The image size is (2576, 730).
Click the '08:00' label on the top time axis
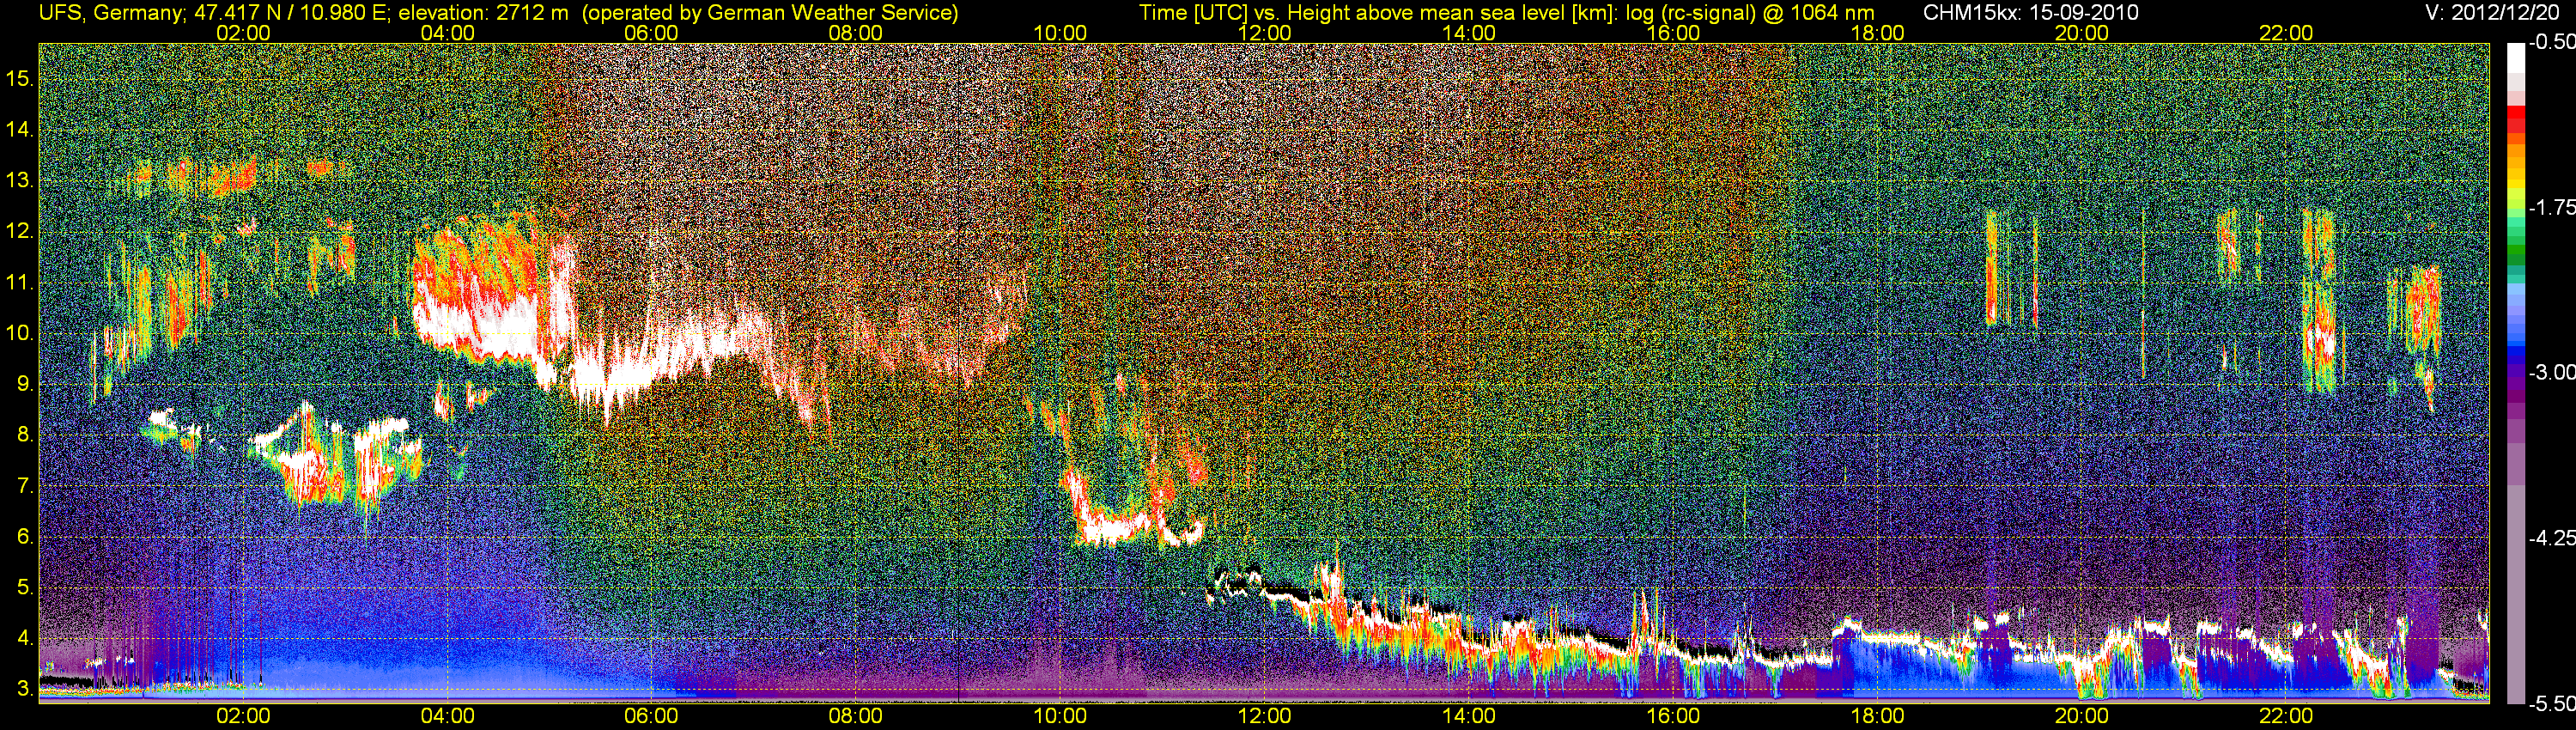[x=856, y=33]
